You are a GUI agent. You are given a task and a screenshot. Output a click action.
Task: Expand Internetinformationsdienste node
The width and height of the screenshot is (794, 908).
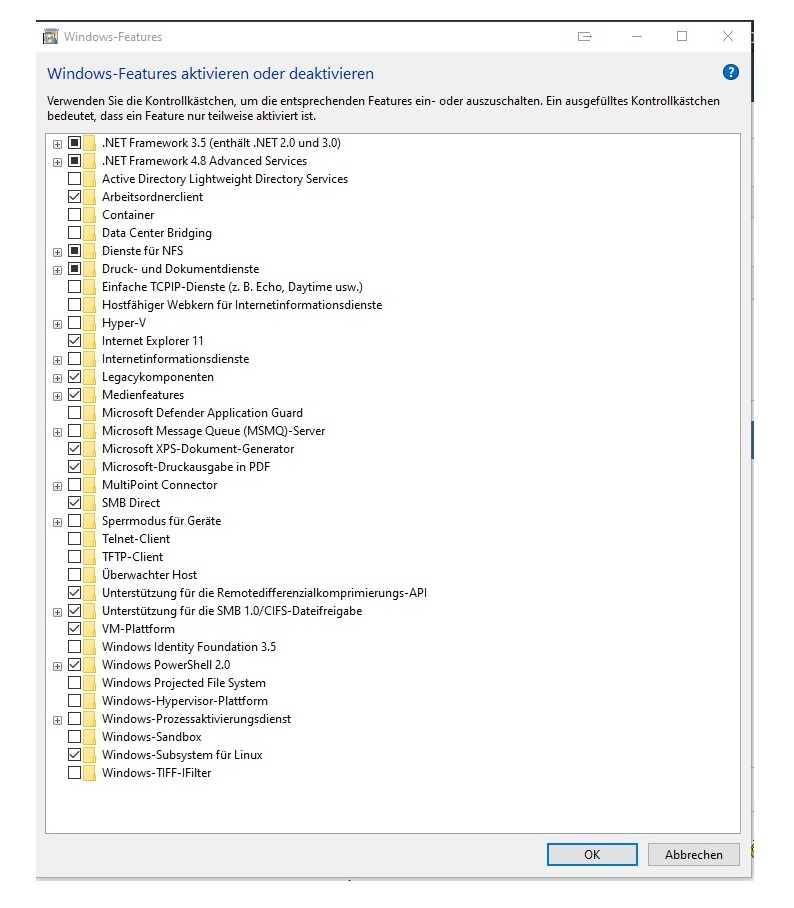coord(57,360)
